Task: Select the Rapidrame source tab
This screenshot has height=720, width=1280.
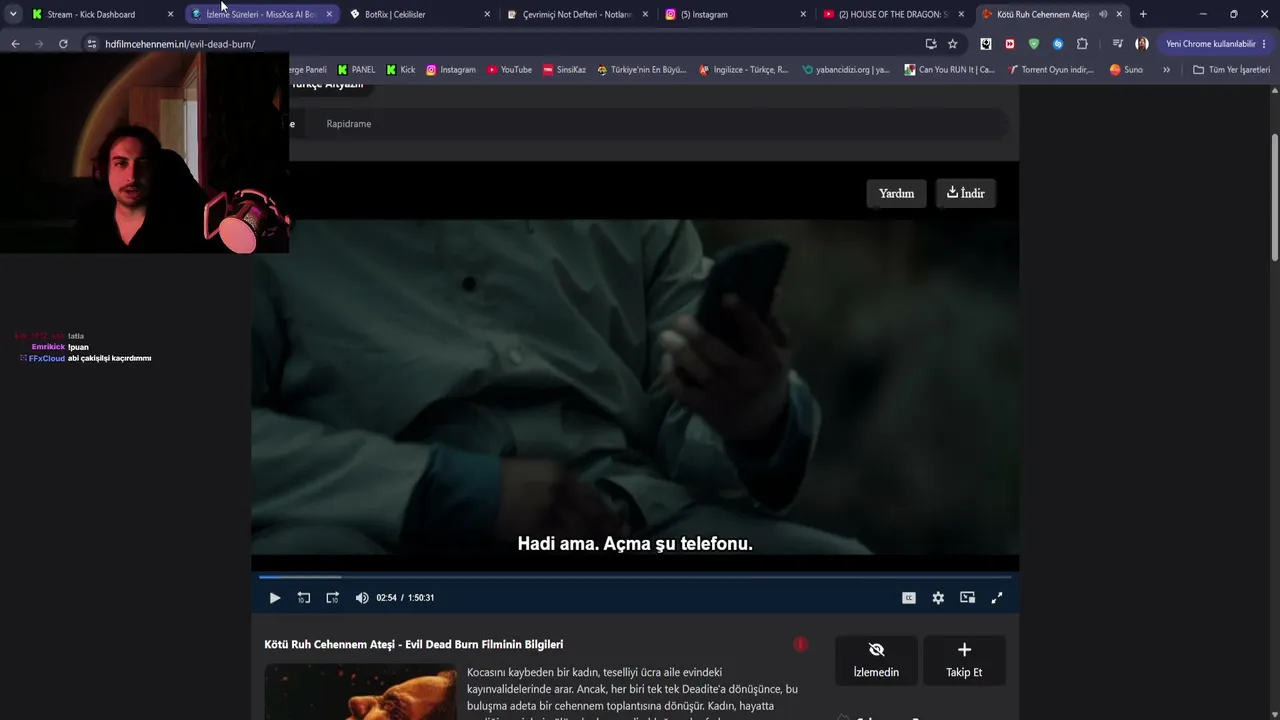Action: (349, 124)
